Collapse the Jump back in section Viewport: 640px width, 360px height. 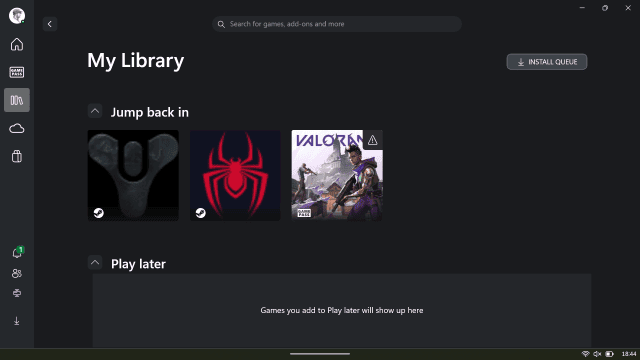pos(95,111)
